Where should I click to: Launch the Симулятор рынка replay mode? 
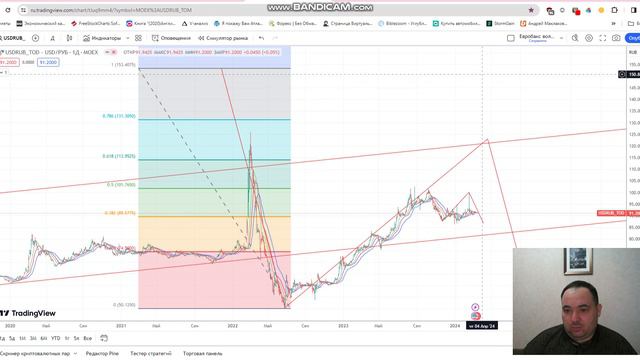point(223,38)
